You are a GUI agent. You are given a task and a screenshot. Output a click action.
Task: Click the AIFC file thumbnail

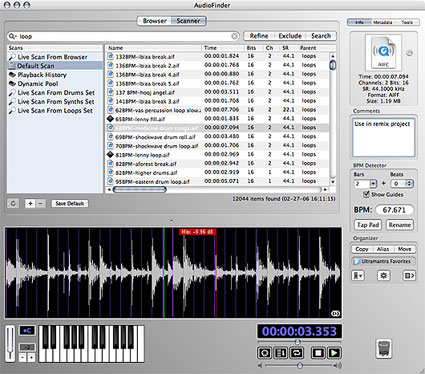(x=384, y=52)
